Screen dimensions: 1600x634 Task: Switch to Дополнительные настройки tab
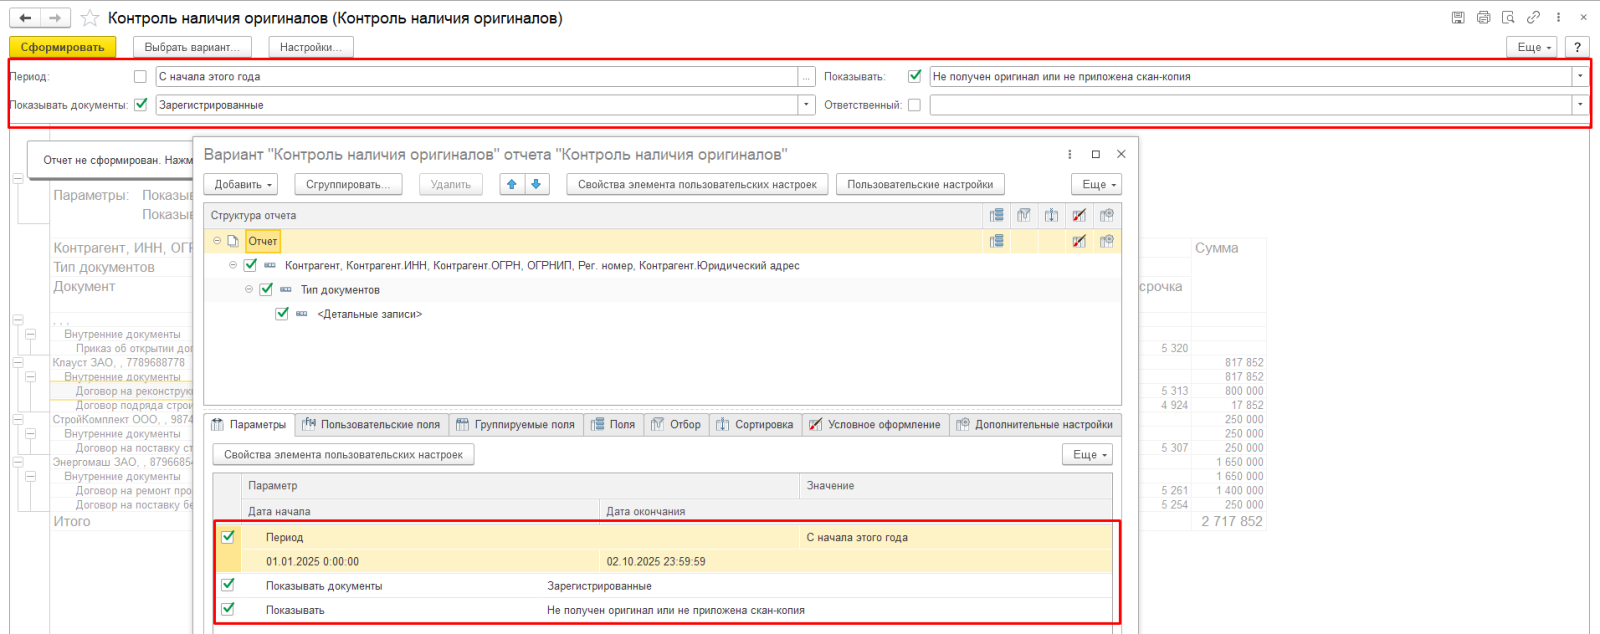(1036, 424)
